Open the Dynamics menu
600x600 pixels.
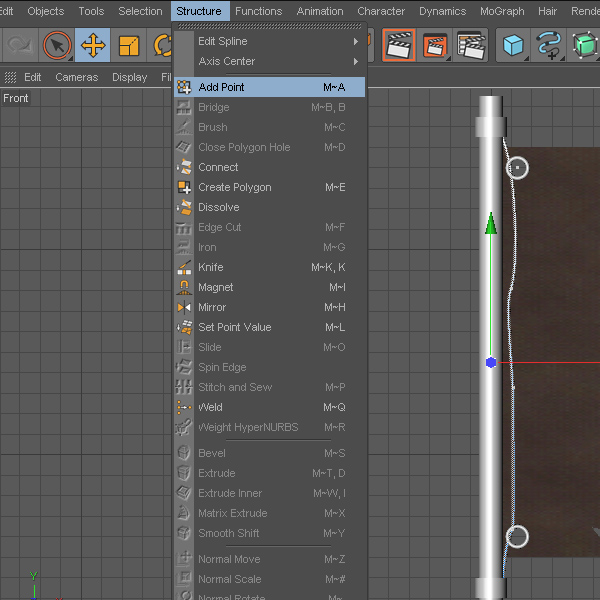pyautogui.click(x=442, y=11)
